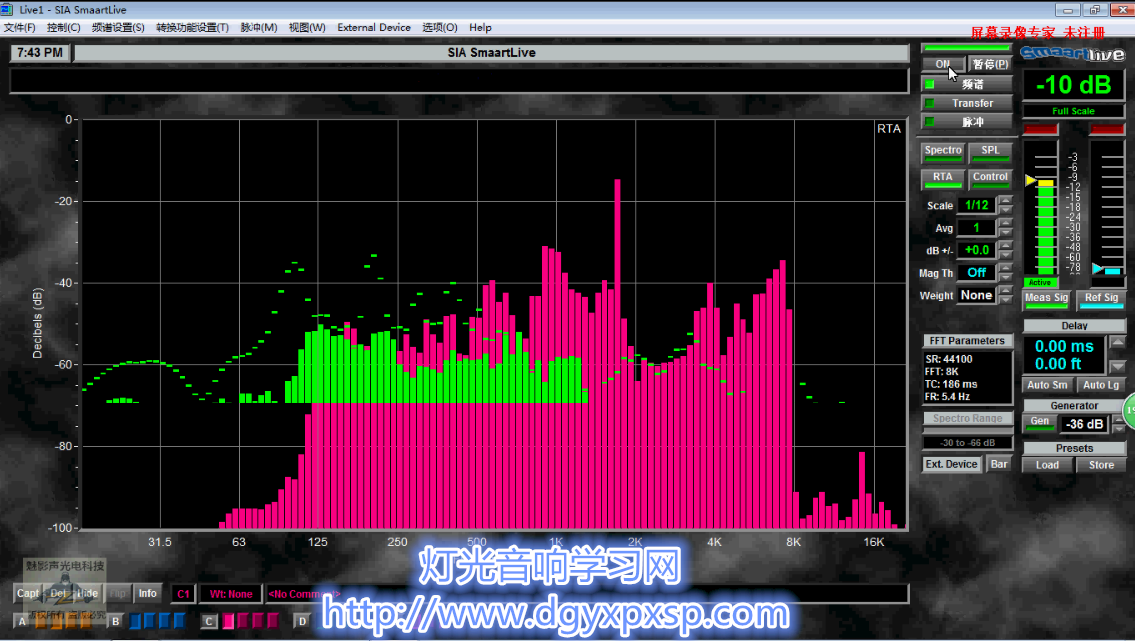The width and height of the screenshot is (1135, 641).
Task: Select second blue slot in bank B
Action: 150,621
